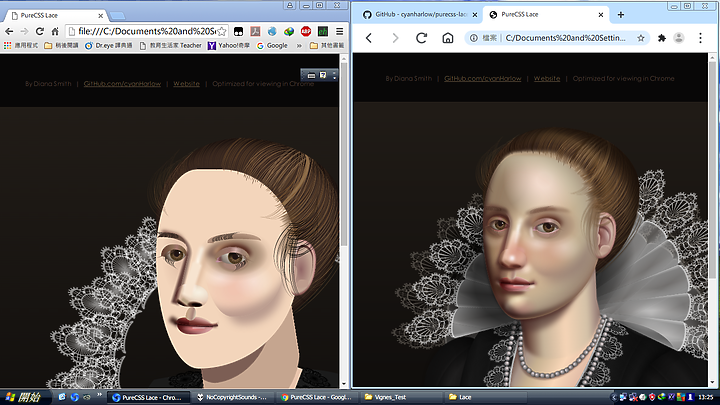Open the options arrow on floating language bar
Image resolution: width=720 pixels, height=405 pixels.
click(334, 75)
